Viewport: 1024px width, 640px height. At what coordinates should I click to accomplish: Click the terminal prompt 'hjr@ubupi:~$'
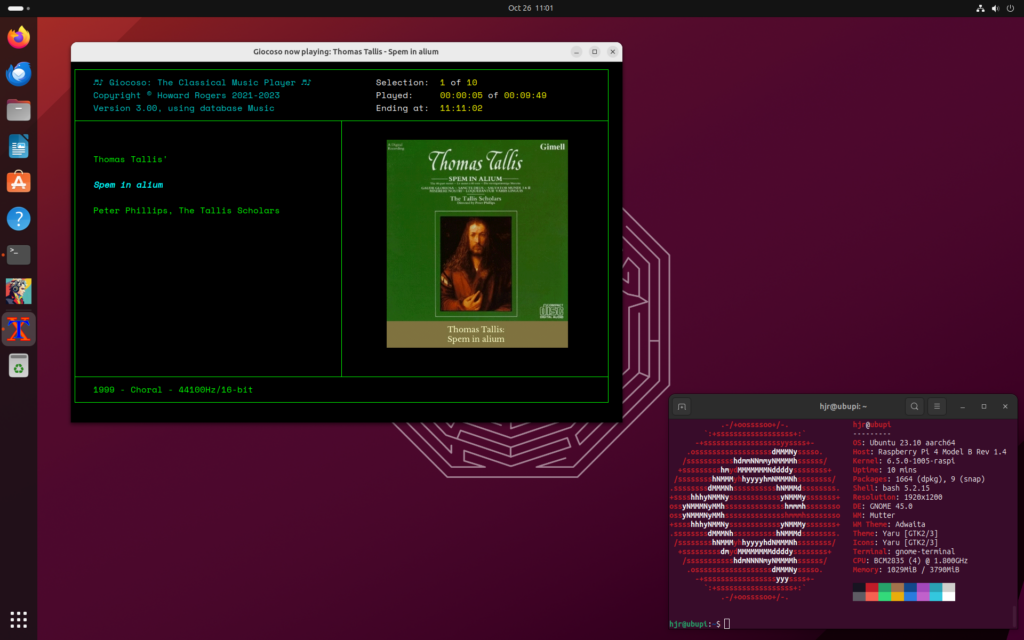[695, 624]
